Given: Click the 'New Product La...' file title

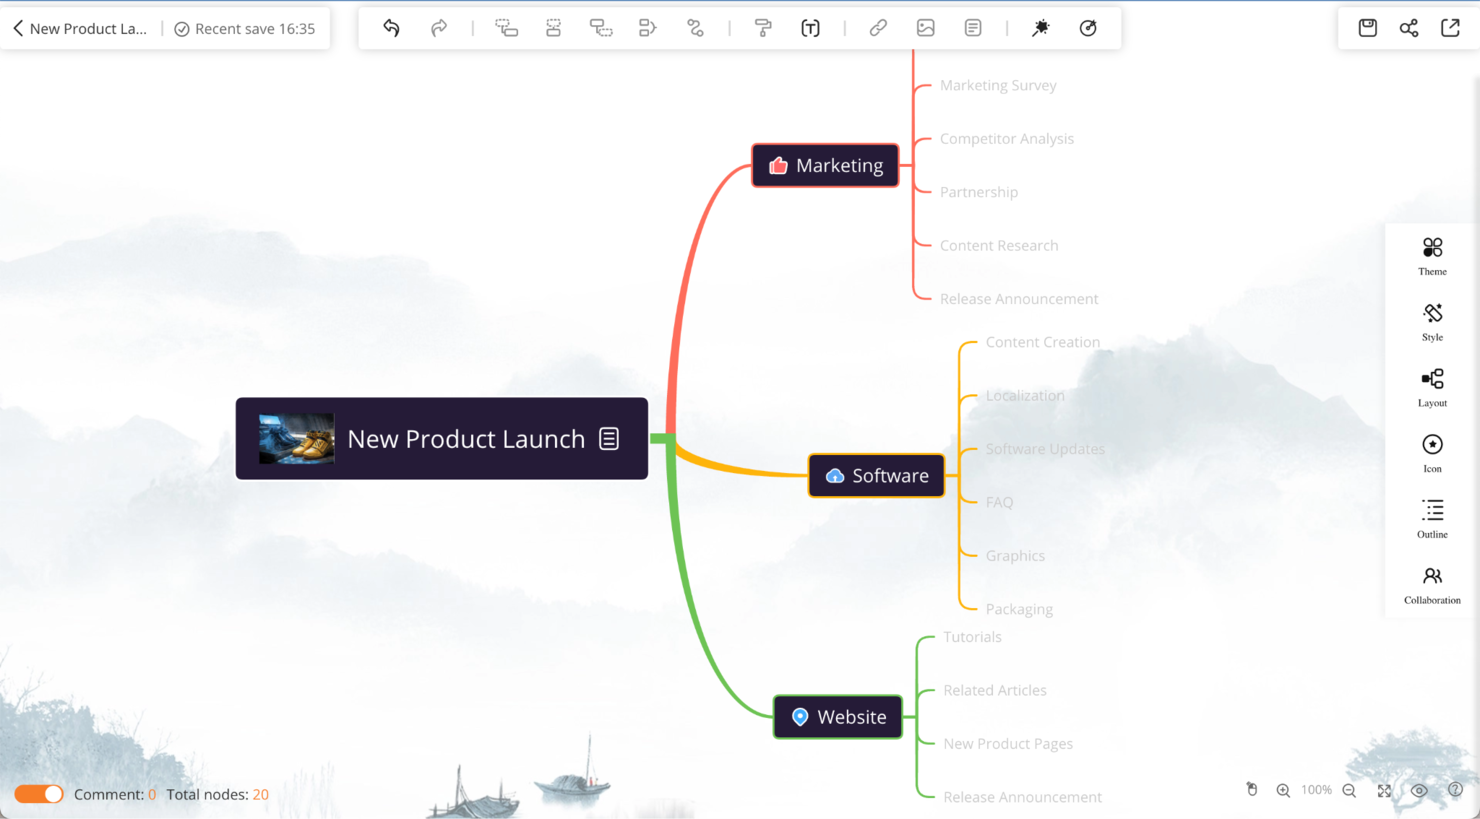Looking at the screenshot, I should [88, 28].
